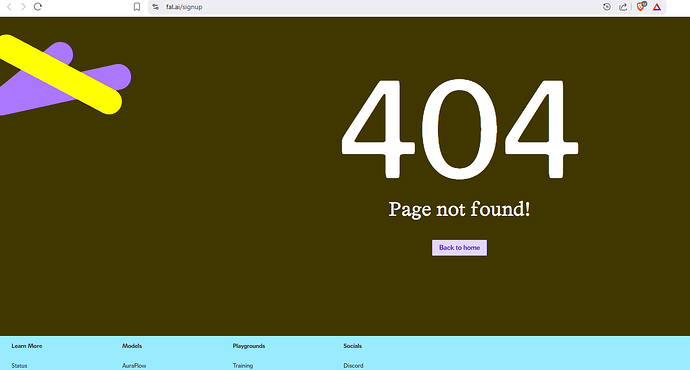Image resolution: width=690 pixels, height=370 pixels.
Task: Open the Training footer link
Action: 243,366
